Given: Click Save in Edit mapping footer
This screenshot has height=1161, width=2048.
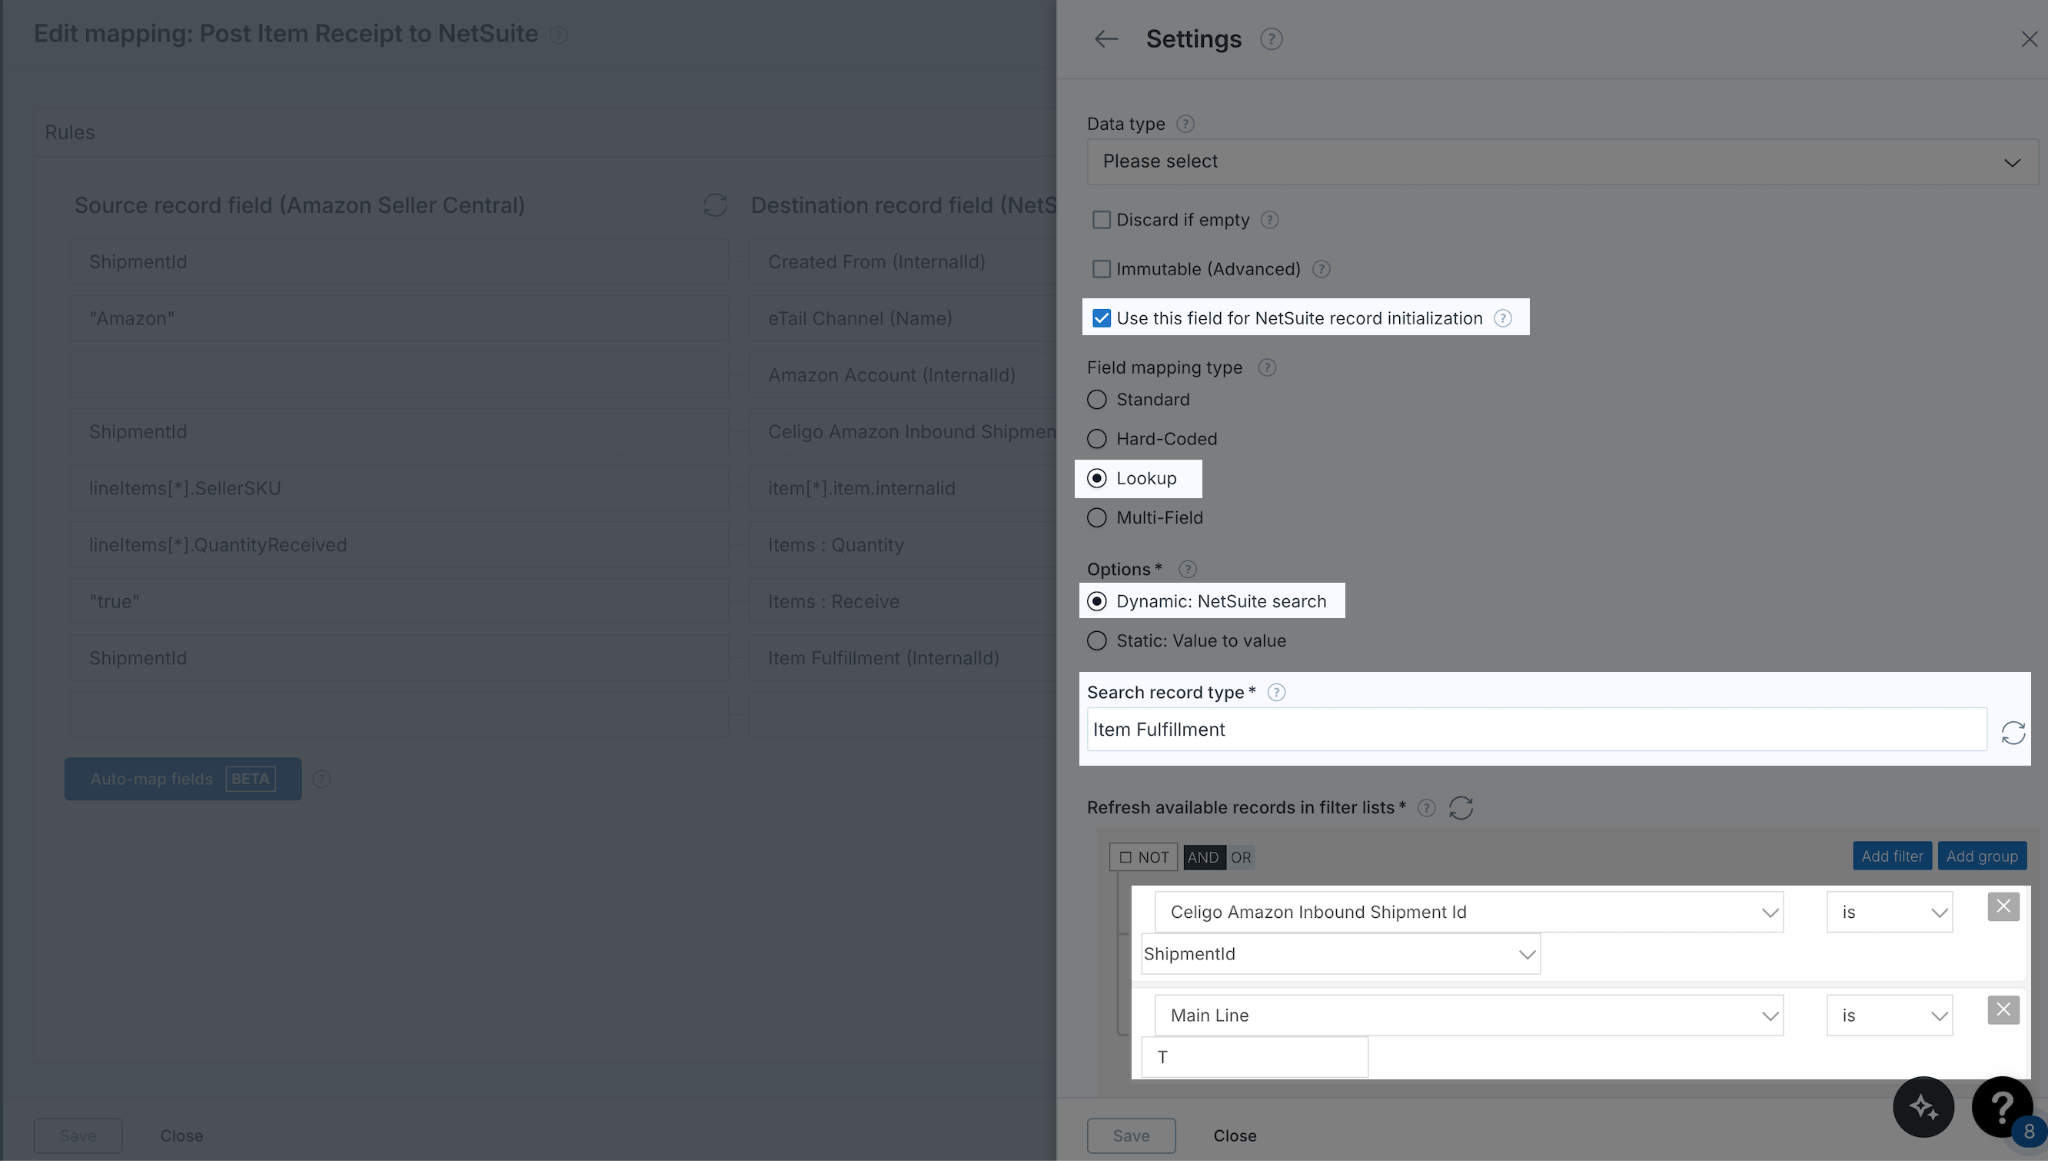Looking at the screenshot, I should [x=78, y=1136].
